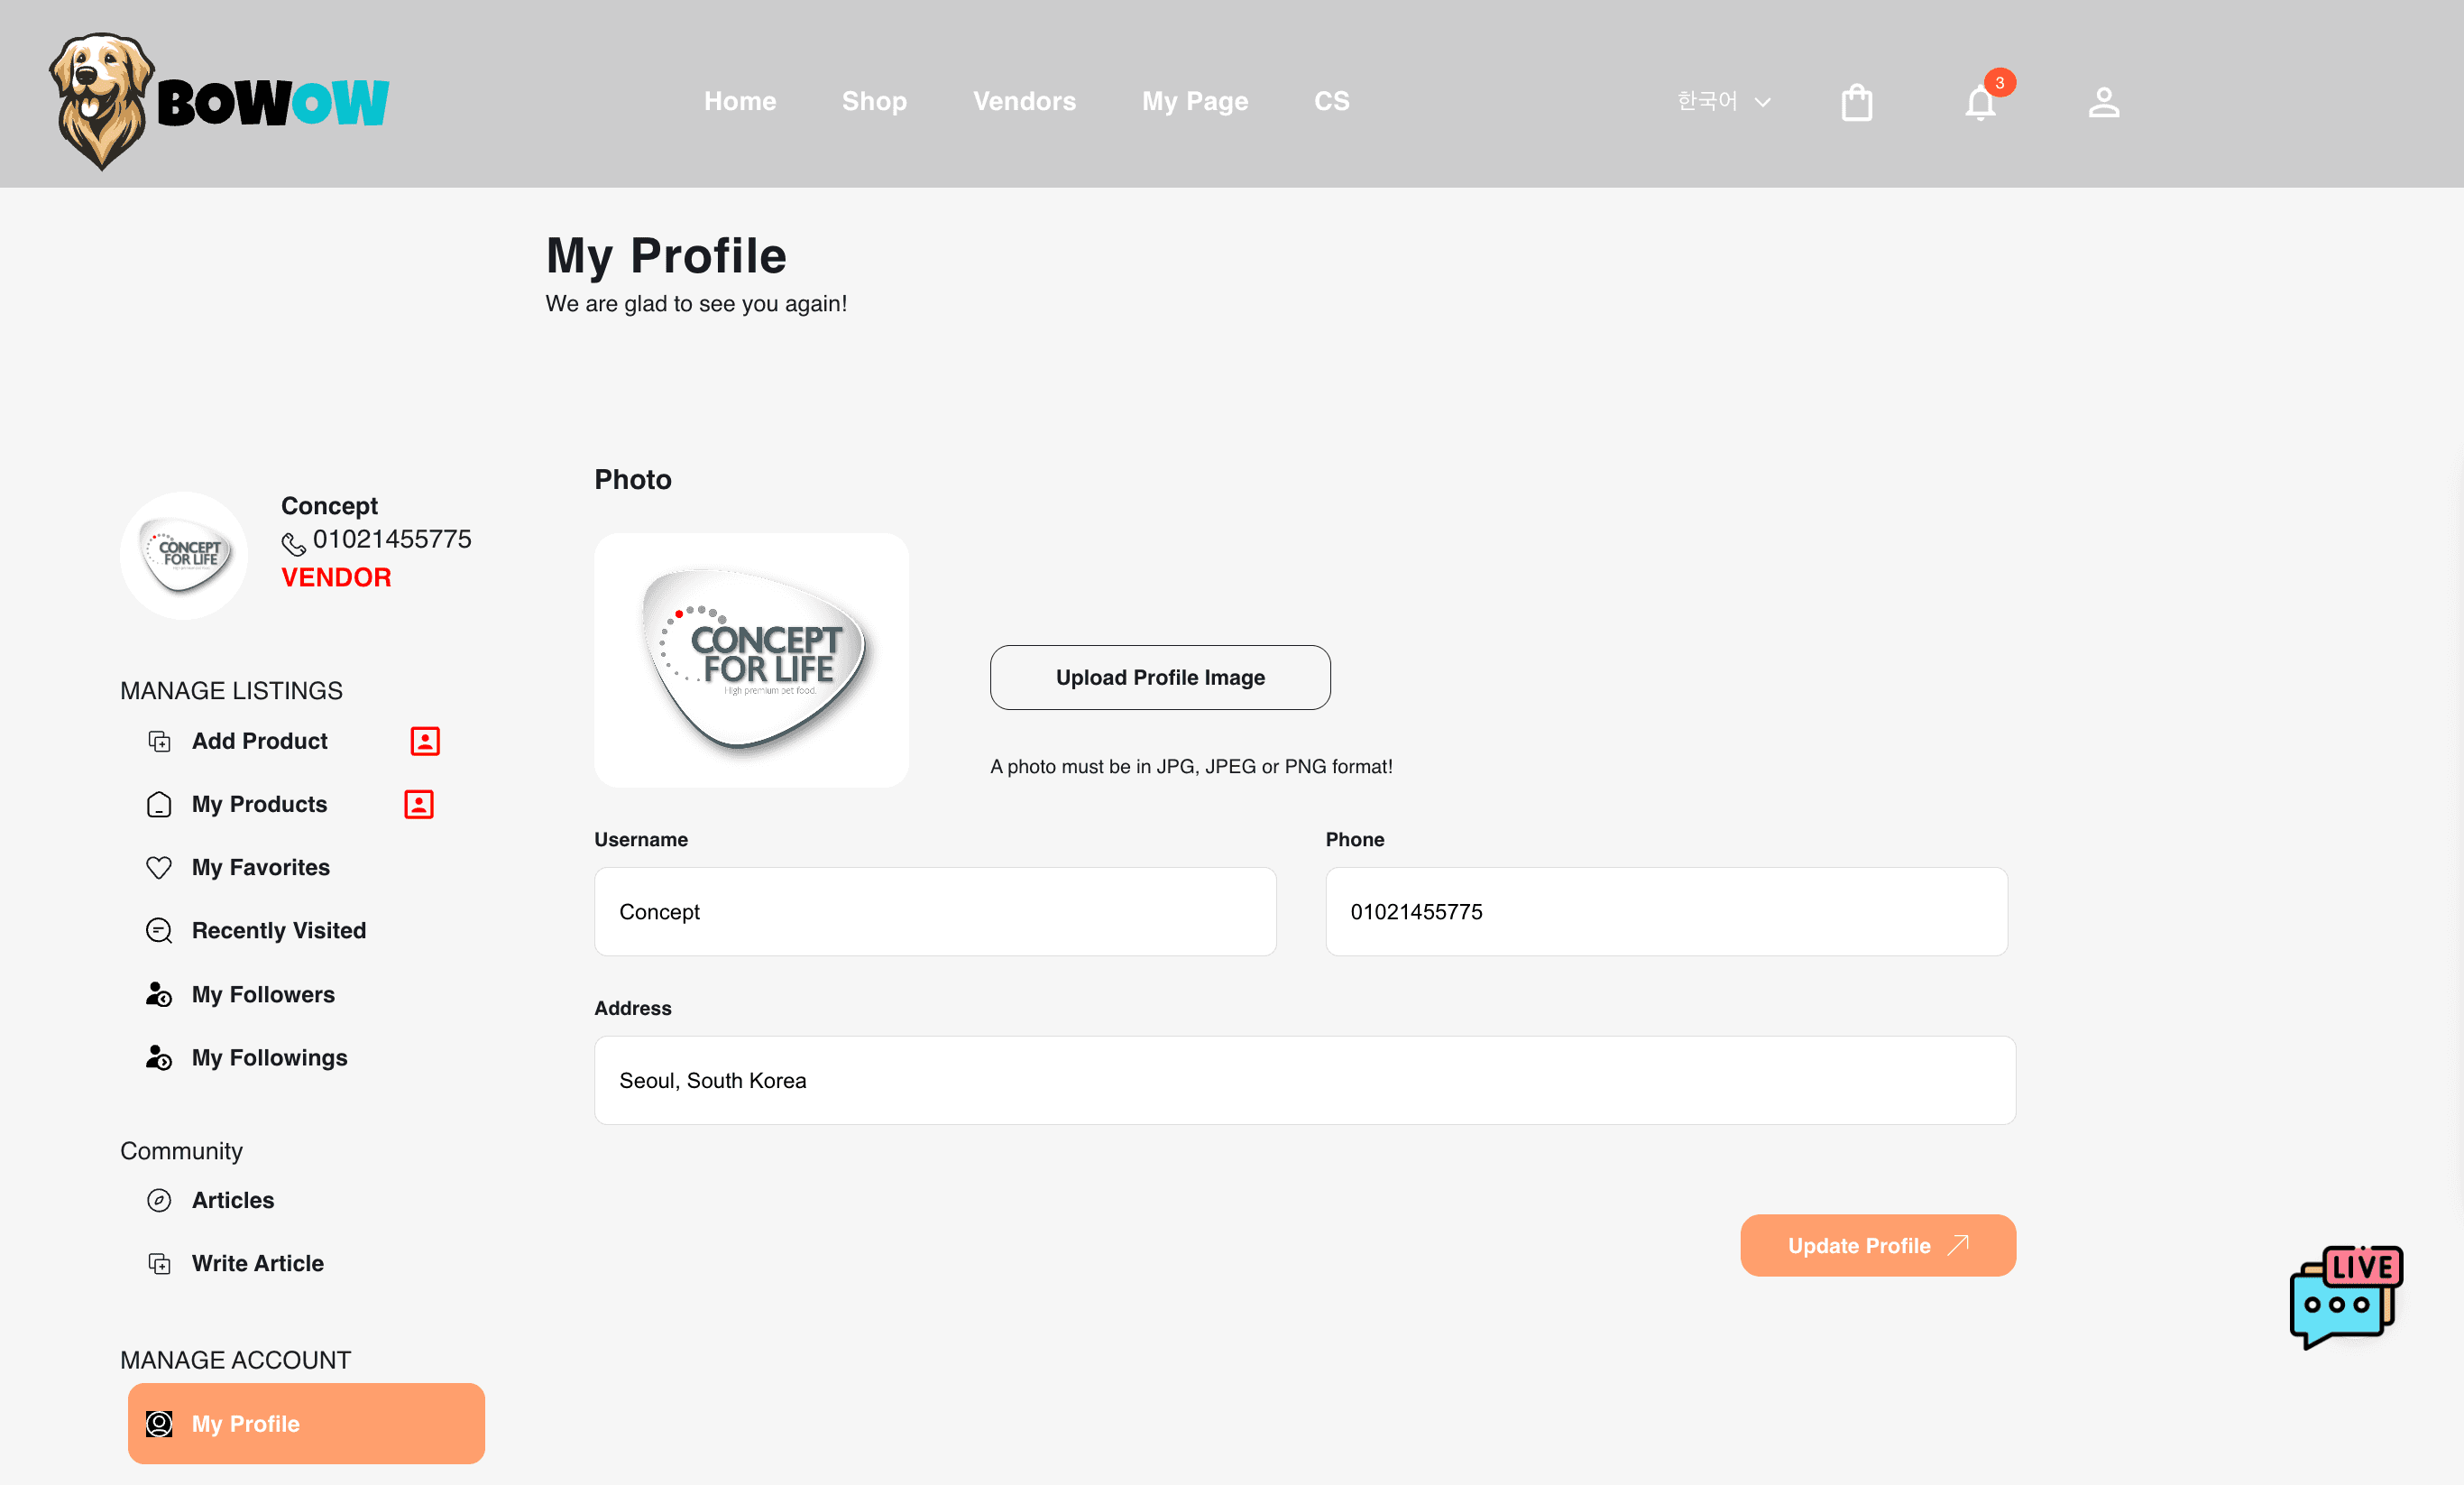Screen dimensions: 2464x1485
Task: Open My Followers in the sidebar
Action: 263,994
